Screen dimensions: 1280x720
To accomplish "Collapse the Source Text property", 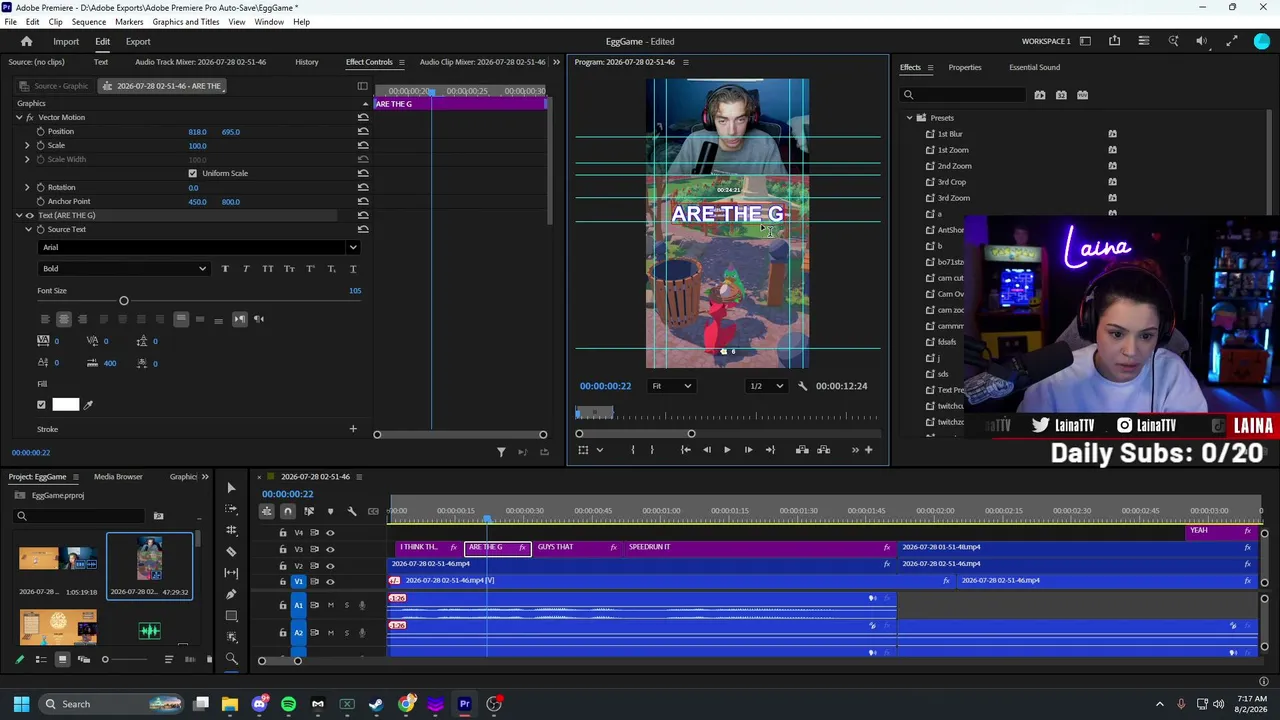I will click(27, 229).
